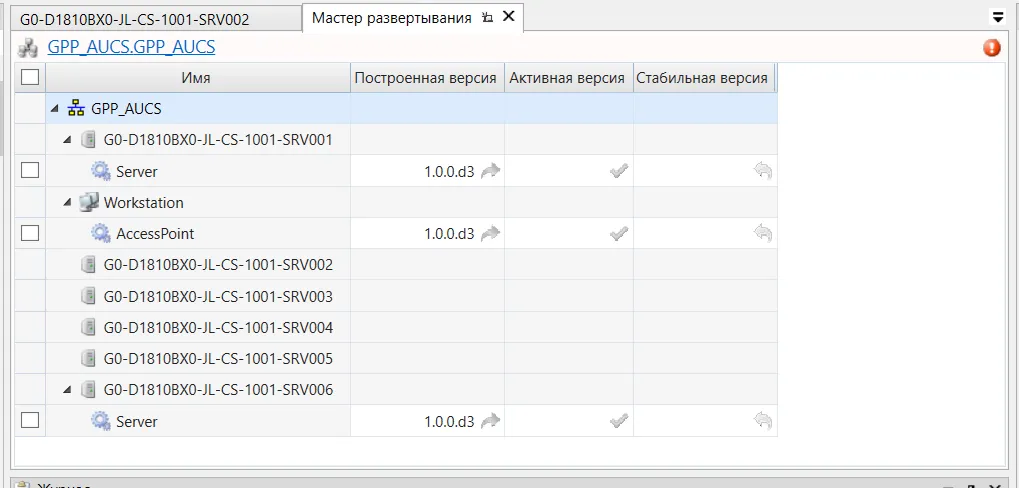
Task: Select the G0-D1810BX0-JL-CS-1001-SRV005 row
Action: 396,359
